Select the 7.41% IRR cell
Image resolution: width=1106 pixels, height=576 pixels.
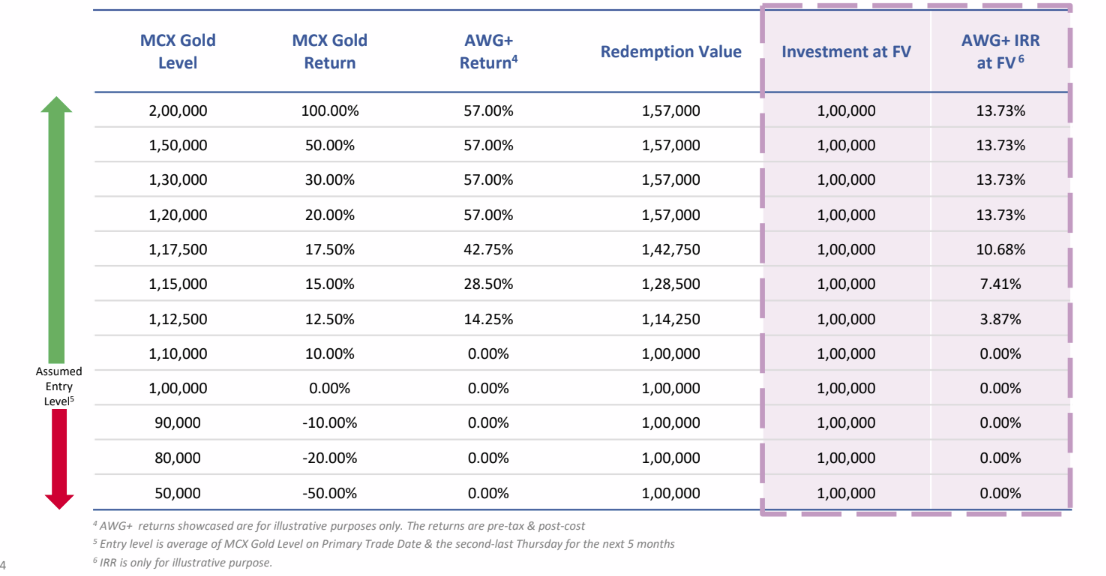(1000, 284)
